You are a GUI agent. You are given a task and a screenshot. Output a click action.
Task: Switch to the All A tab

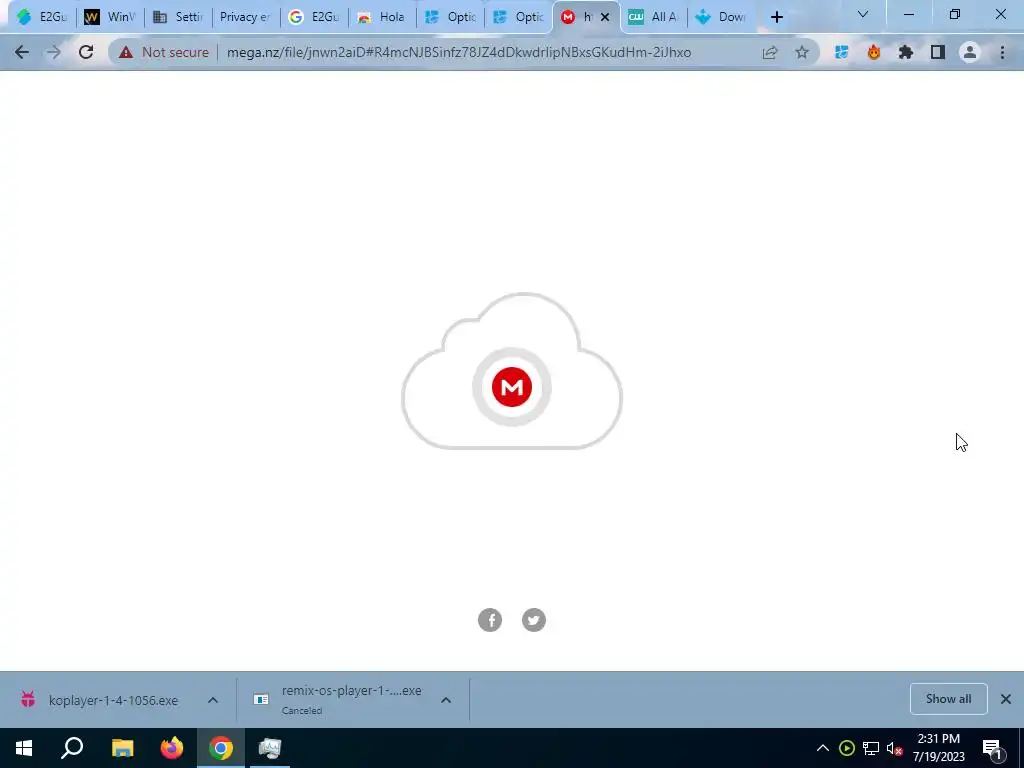654,17
